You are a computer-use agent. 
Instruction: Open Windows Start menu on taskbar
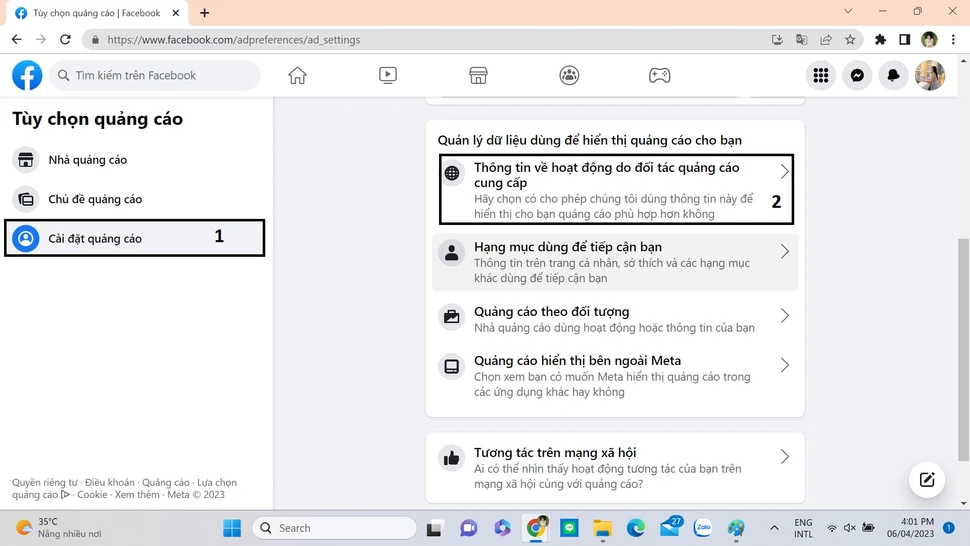[232, 528]
